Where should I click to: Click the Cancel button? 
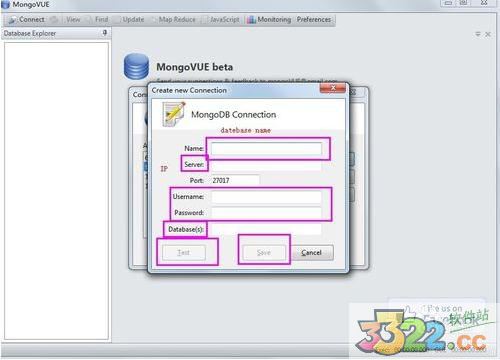coord(312,253)
